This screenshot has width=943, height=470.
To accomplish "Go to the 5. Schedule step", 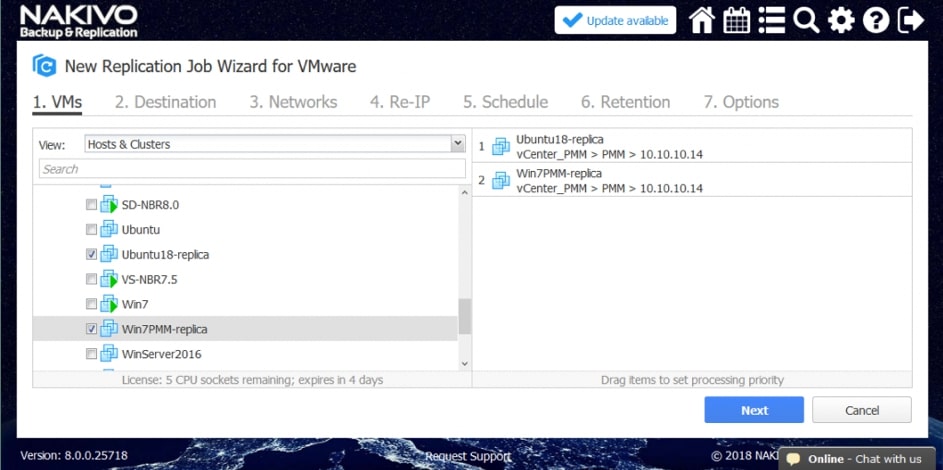I will pyautogui.click(x=505, y=102).
